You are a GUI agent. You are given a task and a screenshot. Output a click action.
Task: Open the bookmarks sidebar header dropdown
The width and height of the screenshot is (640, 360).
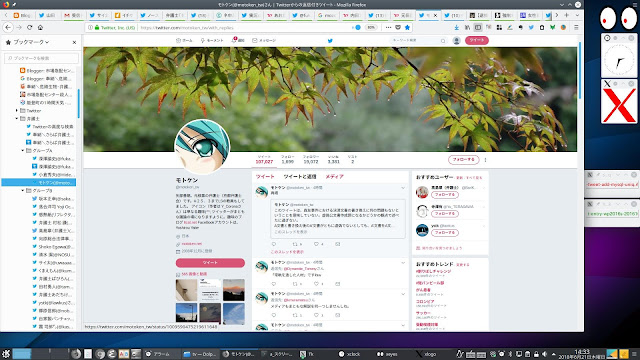(x=28, y=42)
